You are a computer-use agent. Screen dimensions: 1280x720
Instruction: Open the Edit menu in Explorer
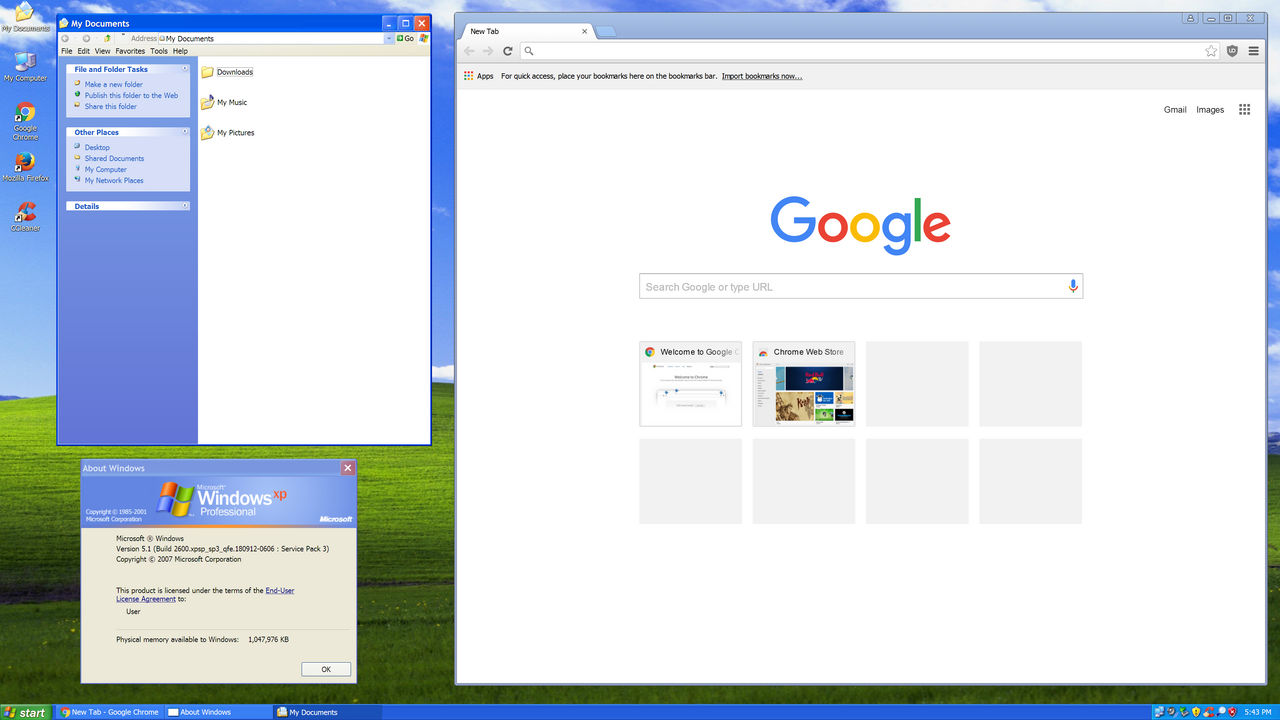[84, 51]
